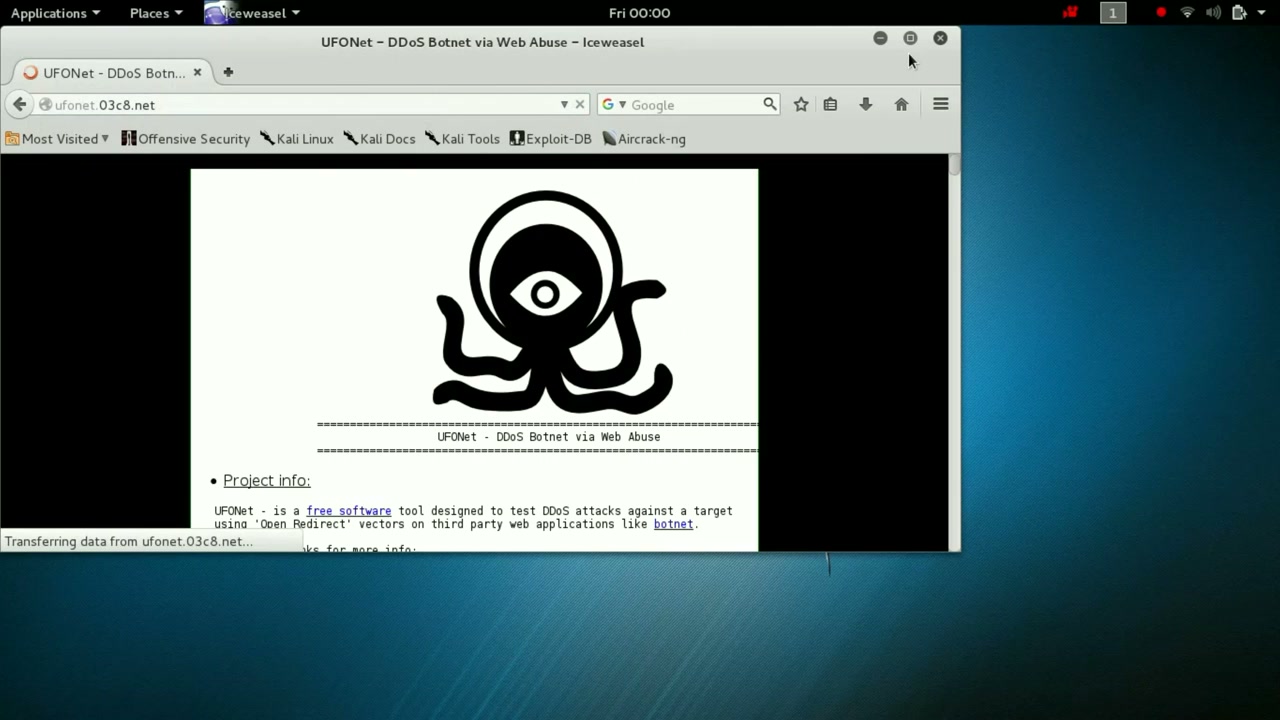Close the UFONet tab

[x=197, y=72]
